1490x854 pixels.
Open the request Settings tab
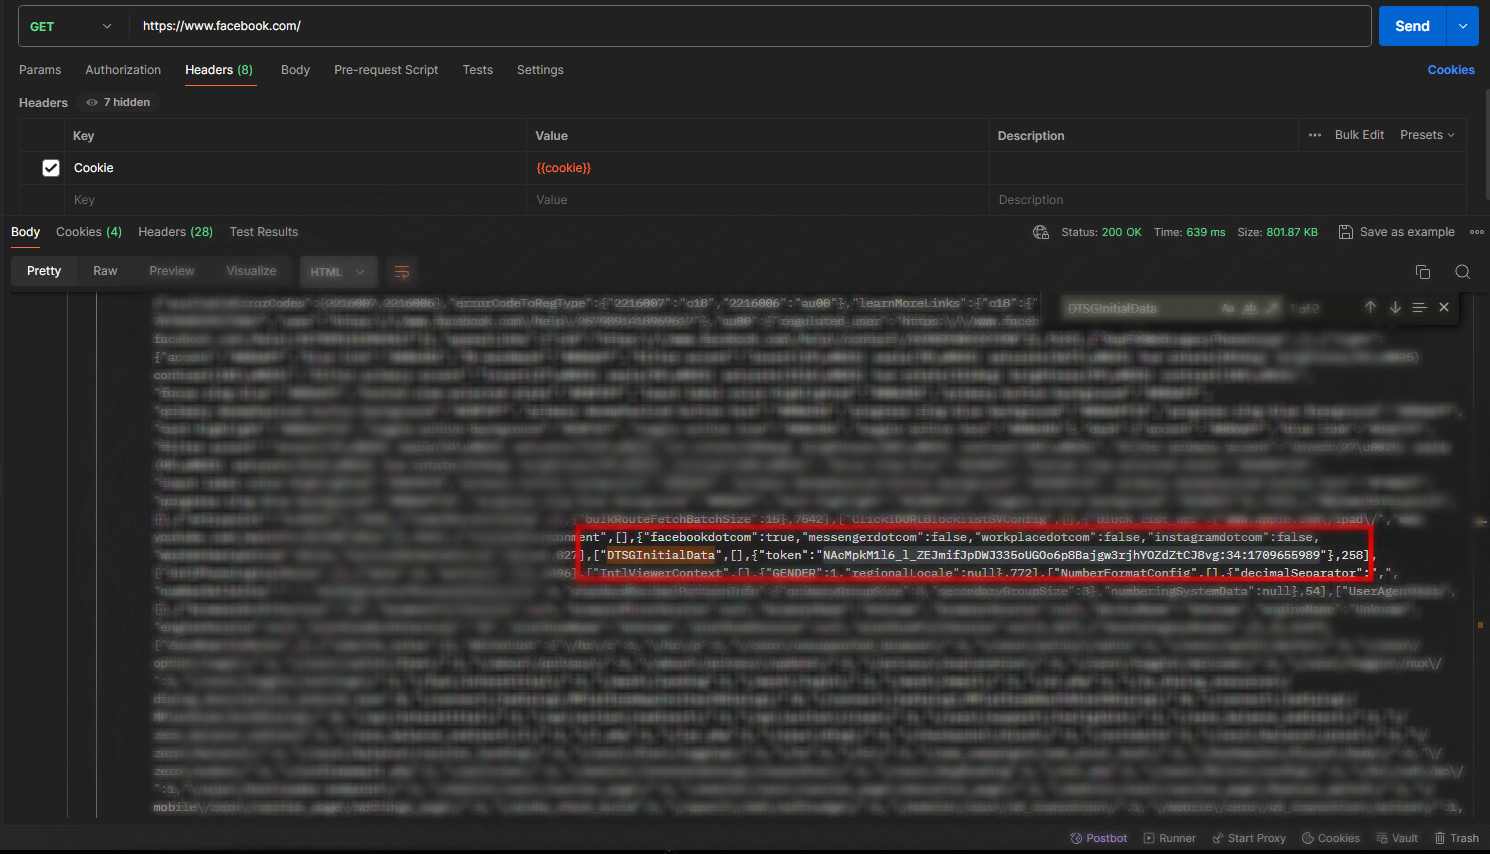[540, 70]
